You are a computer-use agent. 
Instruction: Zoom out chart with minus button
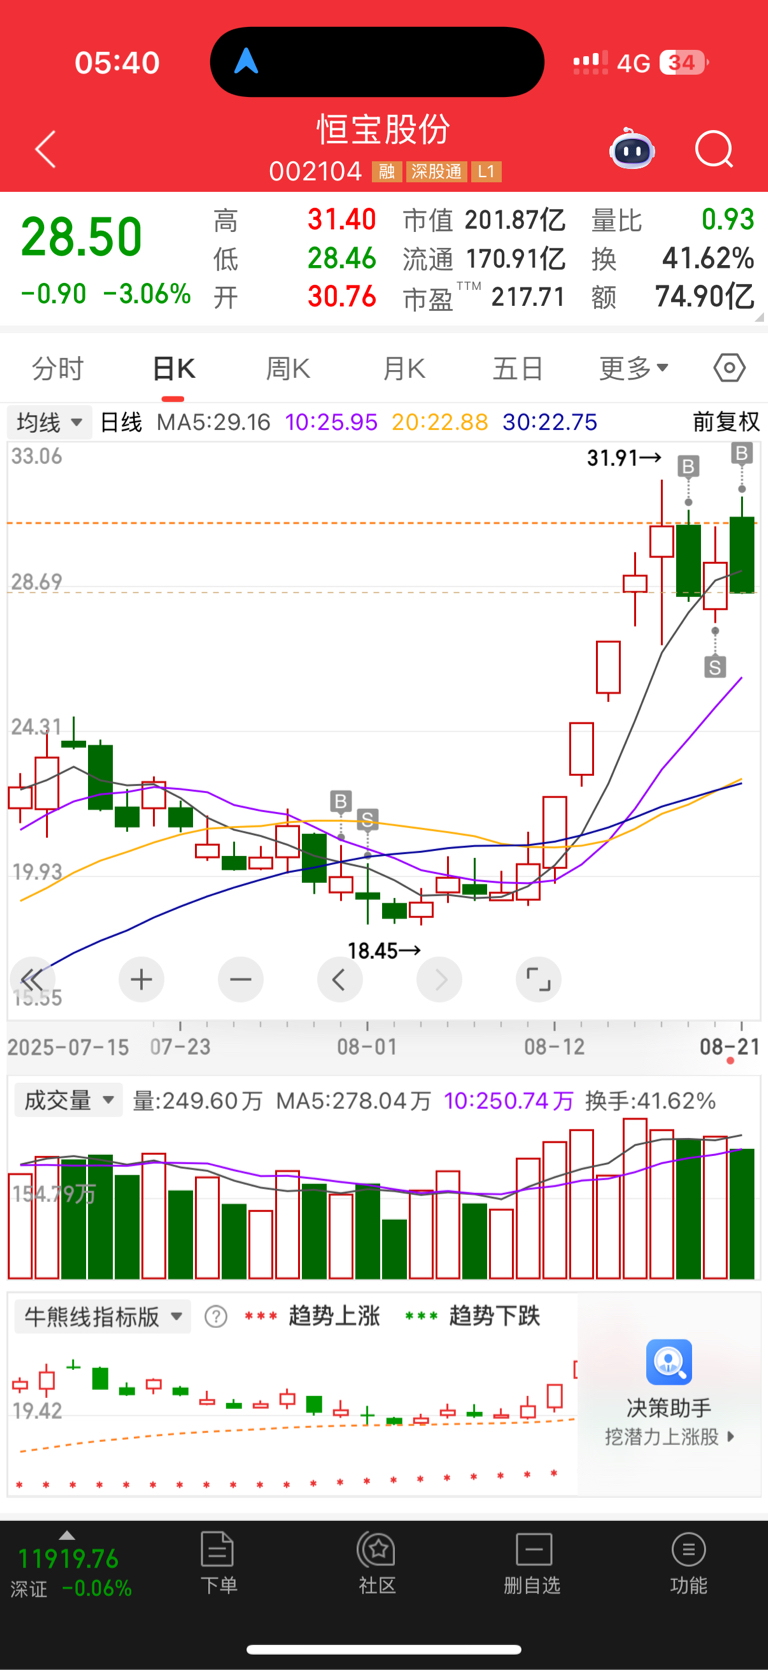[240, 980]
